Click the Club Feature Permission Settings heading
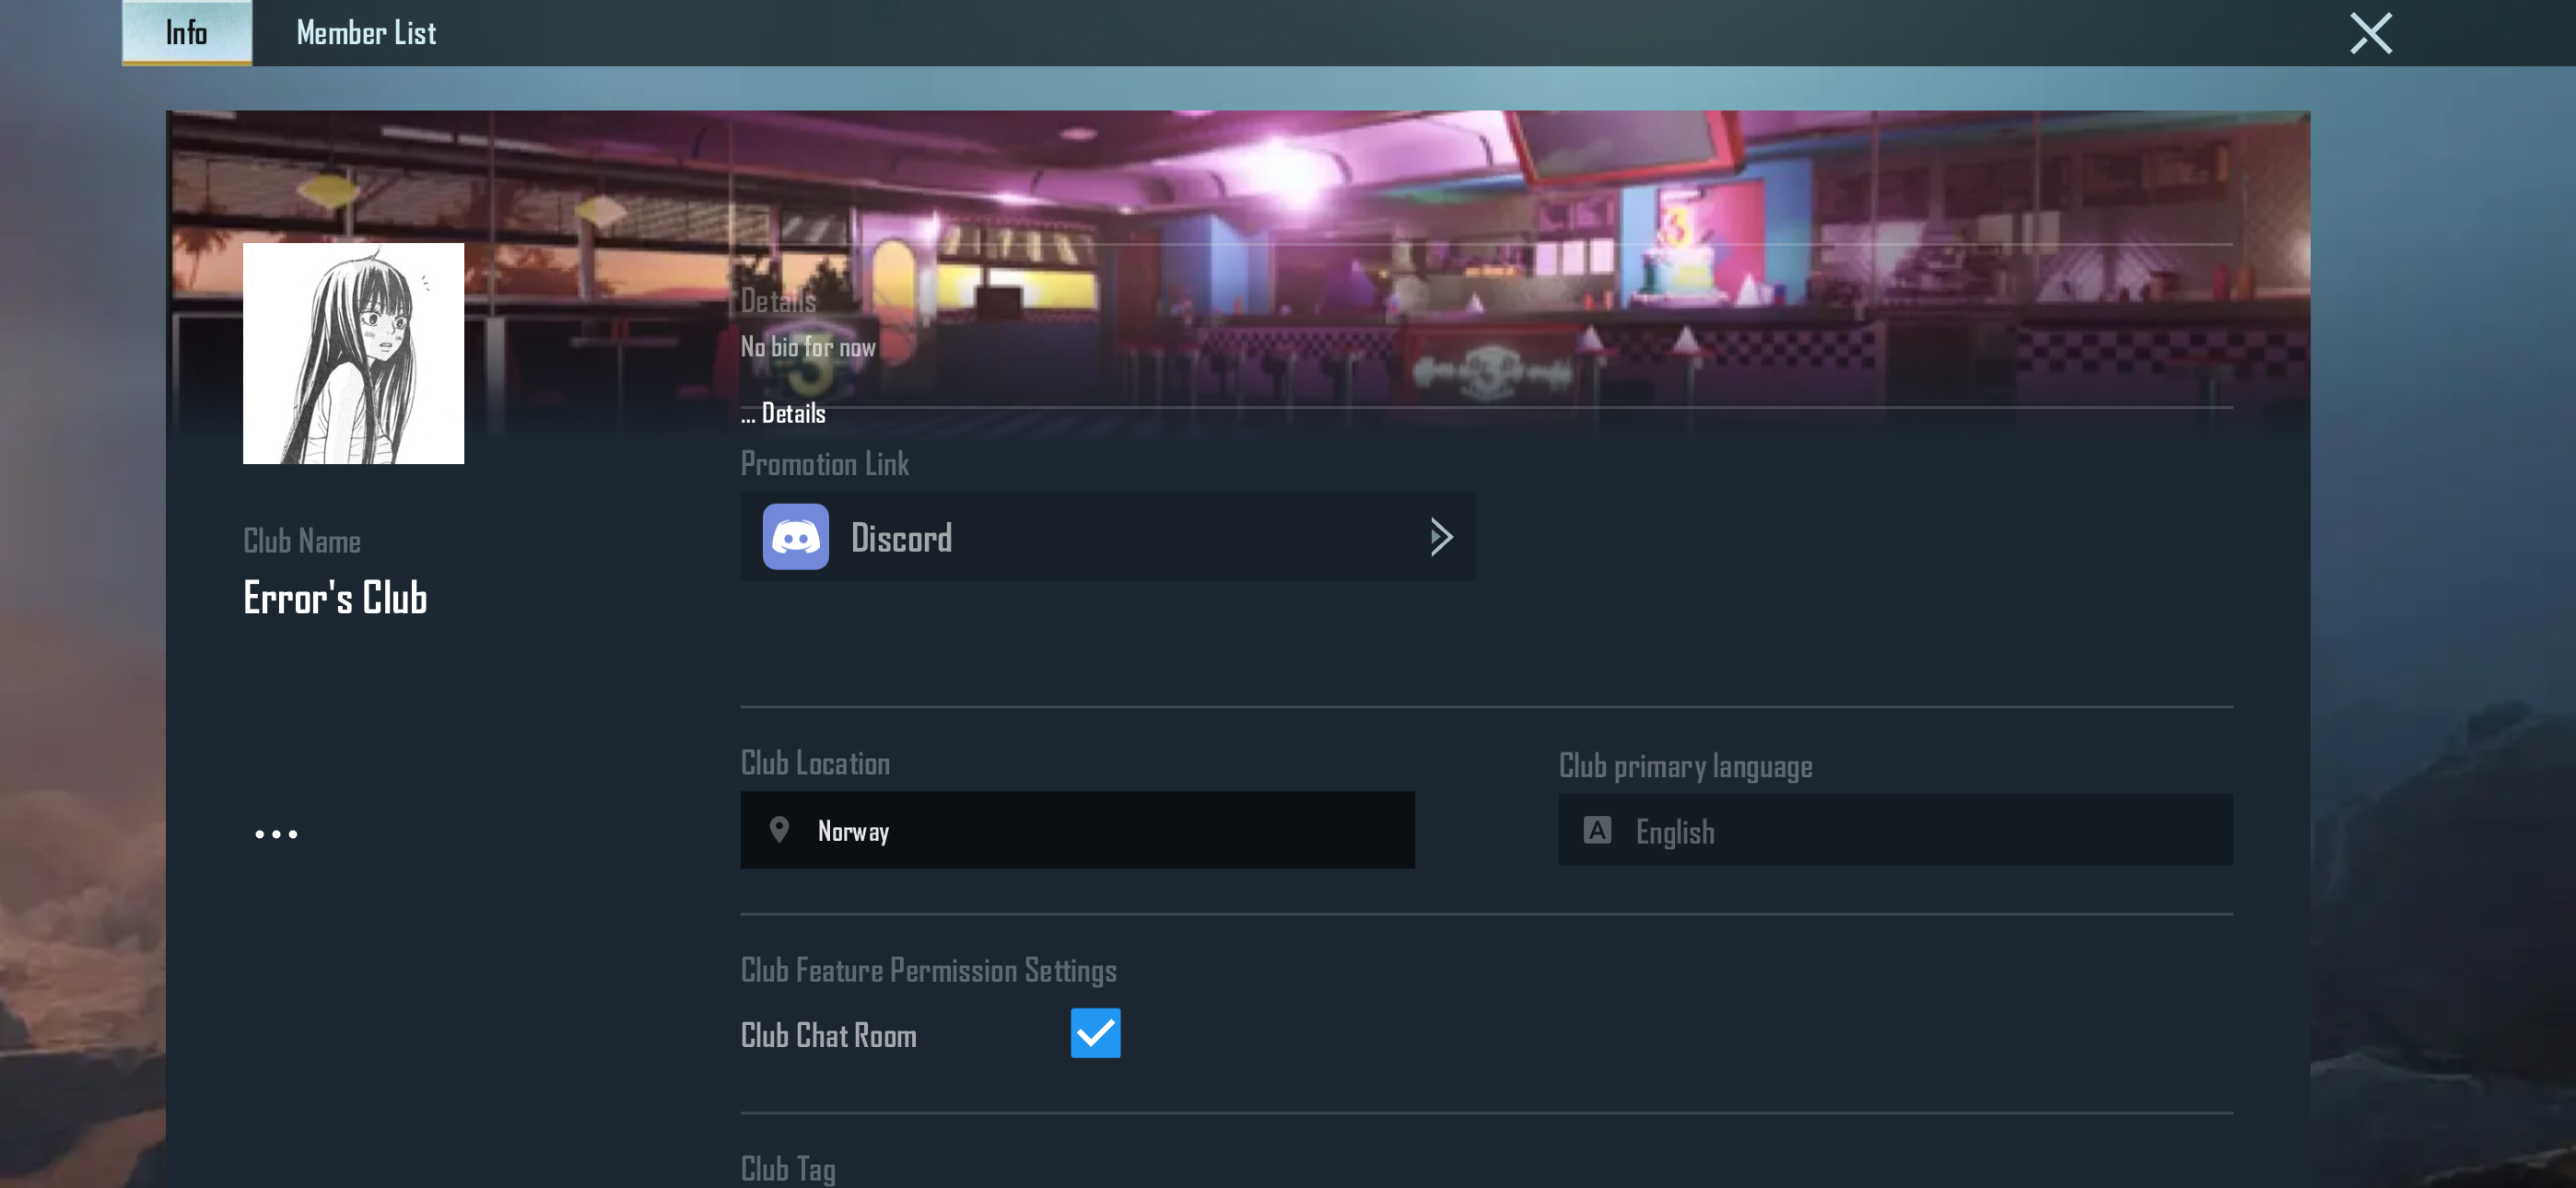The width and height of the screenshot is (2576, 1188). tap(928, 970)
